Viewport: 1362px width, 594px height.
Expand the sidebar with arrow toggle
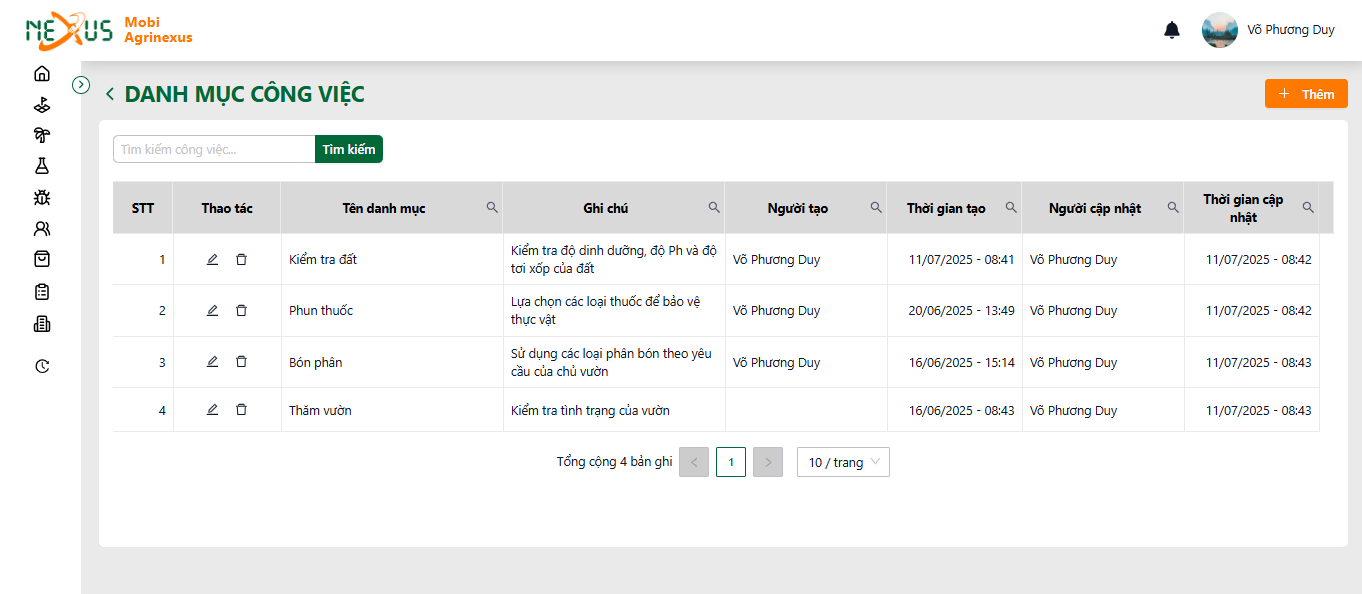(x=82, y=85)
